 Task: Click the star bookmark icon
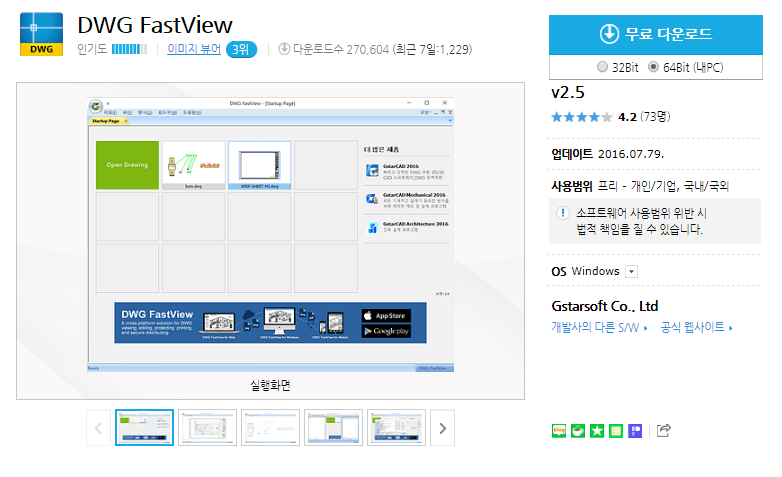[597, 431]
